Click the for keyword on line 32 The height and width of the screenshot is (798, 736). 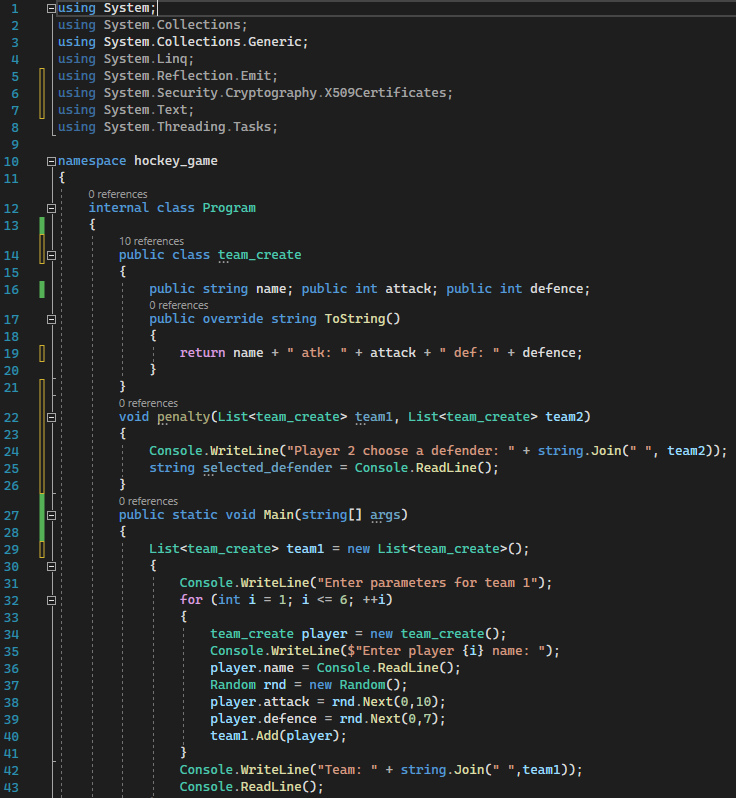tap(191, 600)
